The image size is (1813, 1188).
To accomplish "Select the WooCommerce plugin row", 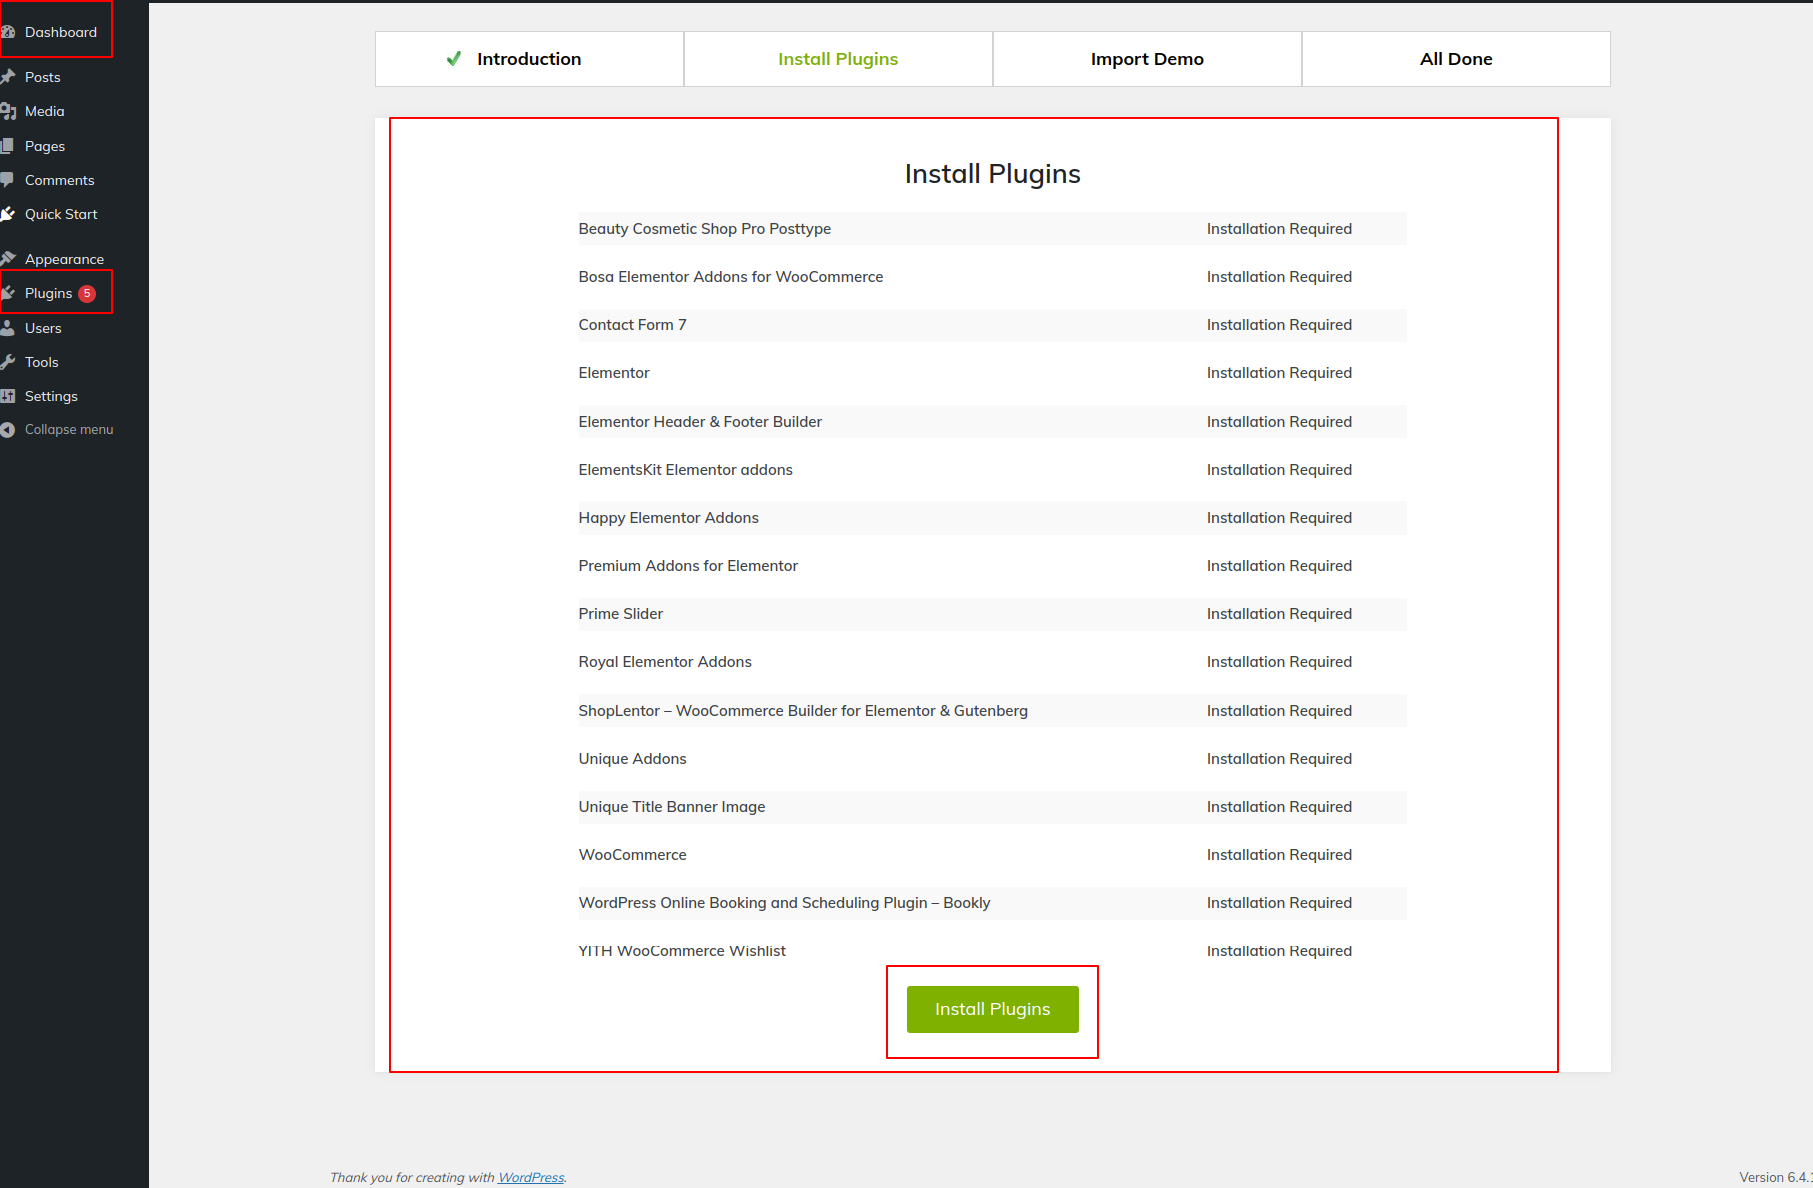I will (632, 855).
